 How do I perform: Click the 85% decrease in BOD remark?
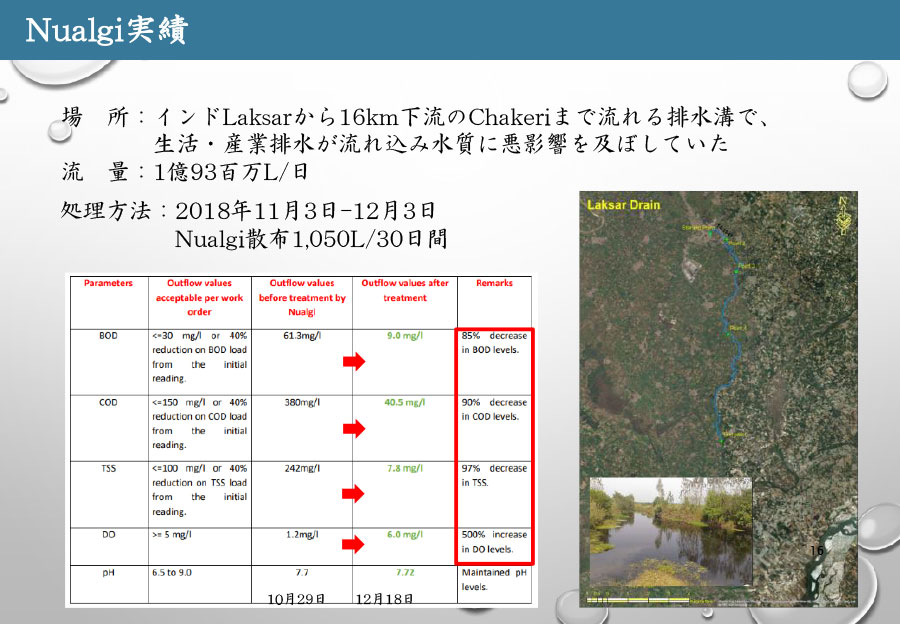coord(494,343)
